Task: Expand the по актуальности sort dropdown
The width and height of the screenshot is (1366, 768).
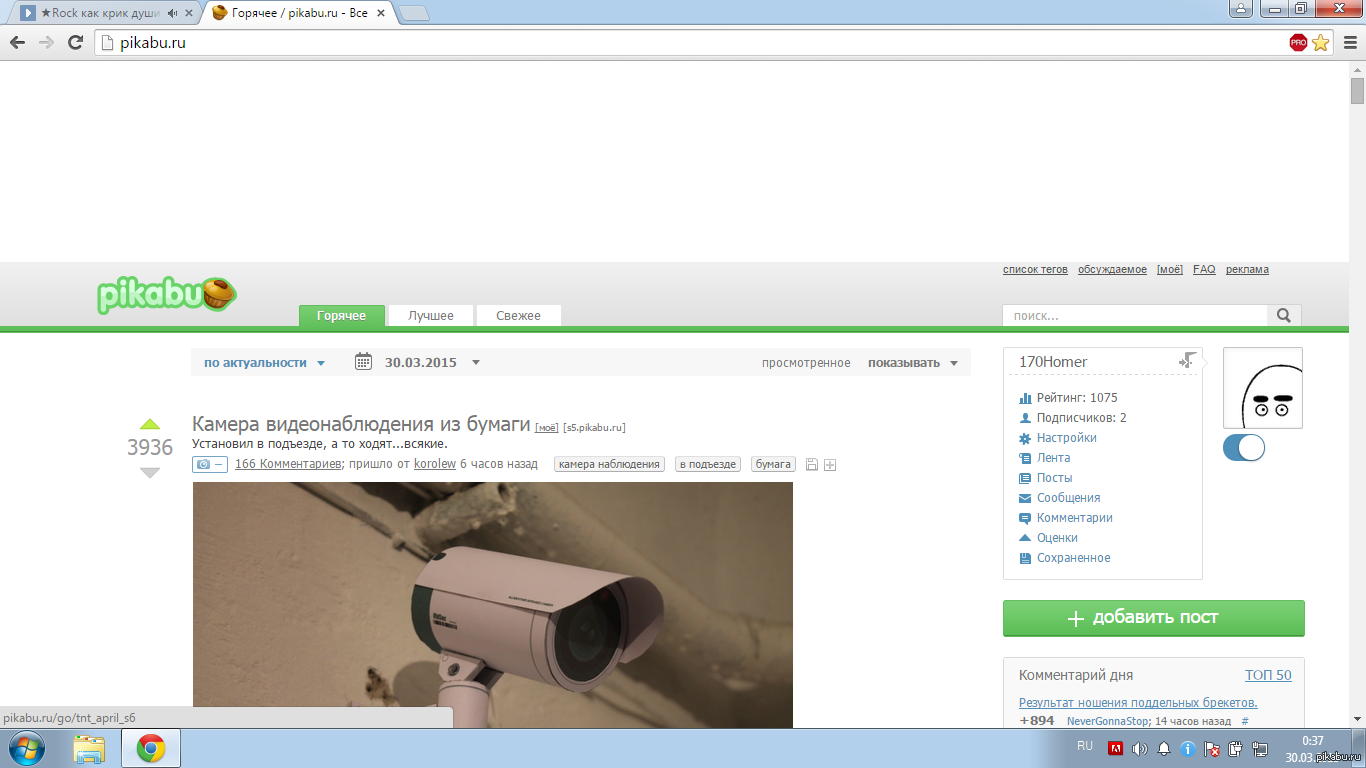Action: pos(265,363)
